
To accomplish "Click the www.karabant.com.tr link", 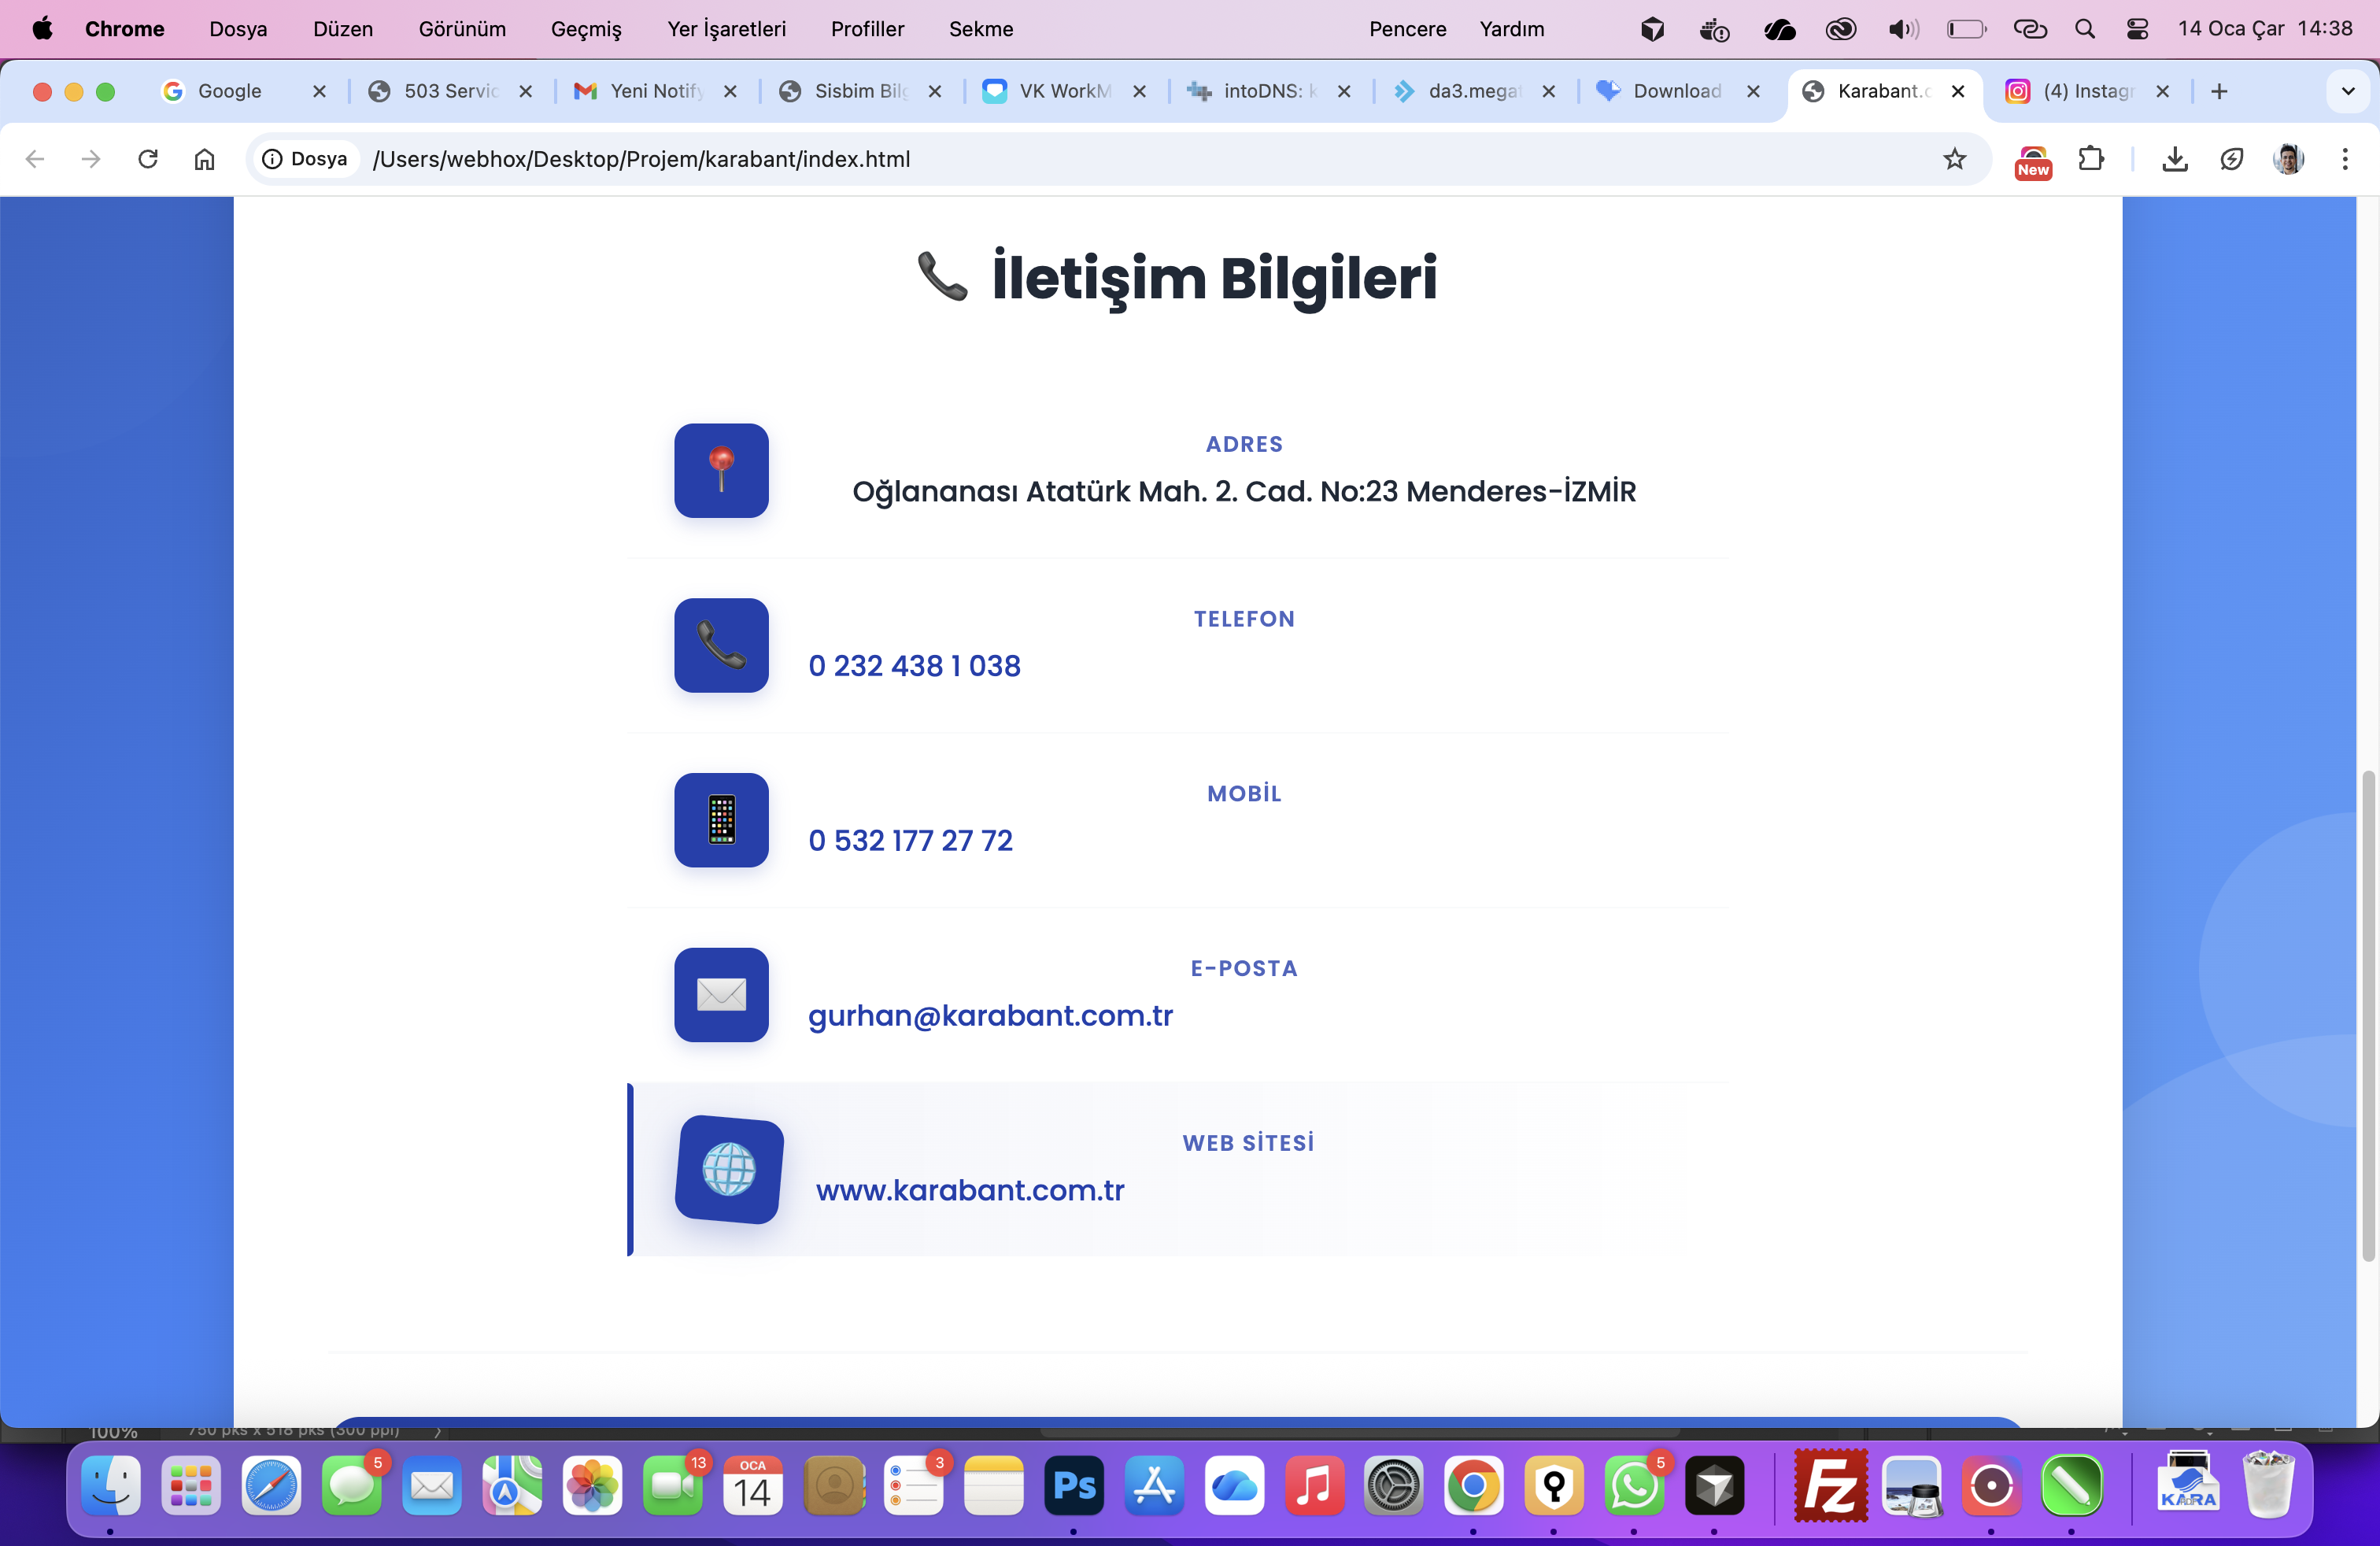I will (x=970, y=1190).
